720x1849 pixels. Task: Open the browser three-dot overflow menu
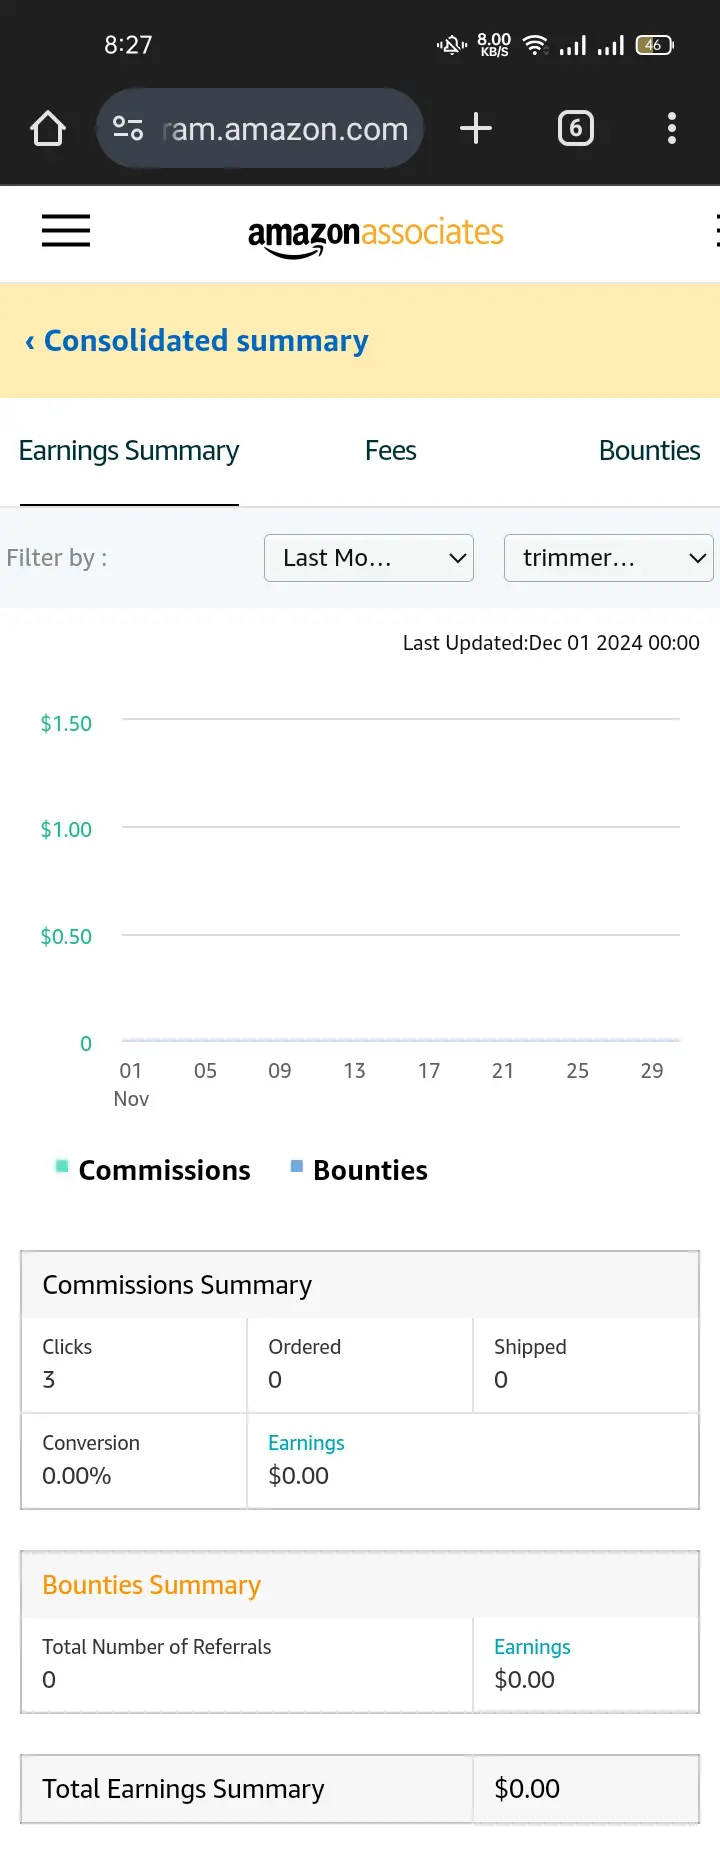click(x=672, y=128)
